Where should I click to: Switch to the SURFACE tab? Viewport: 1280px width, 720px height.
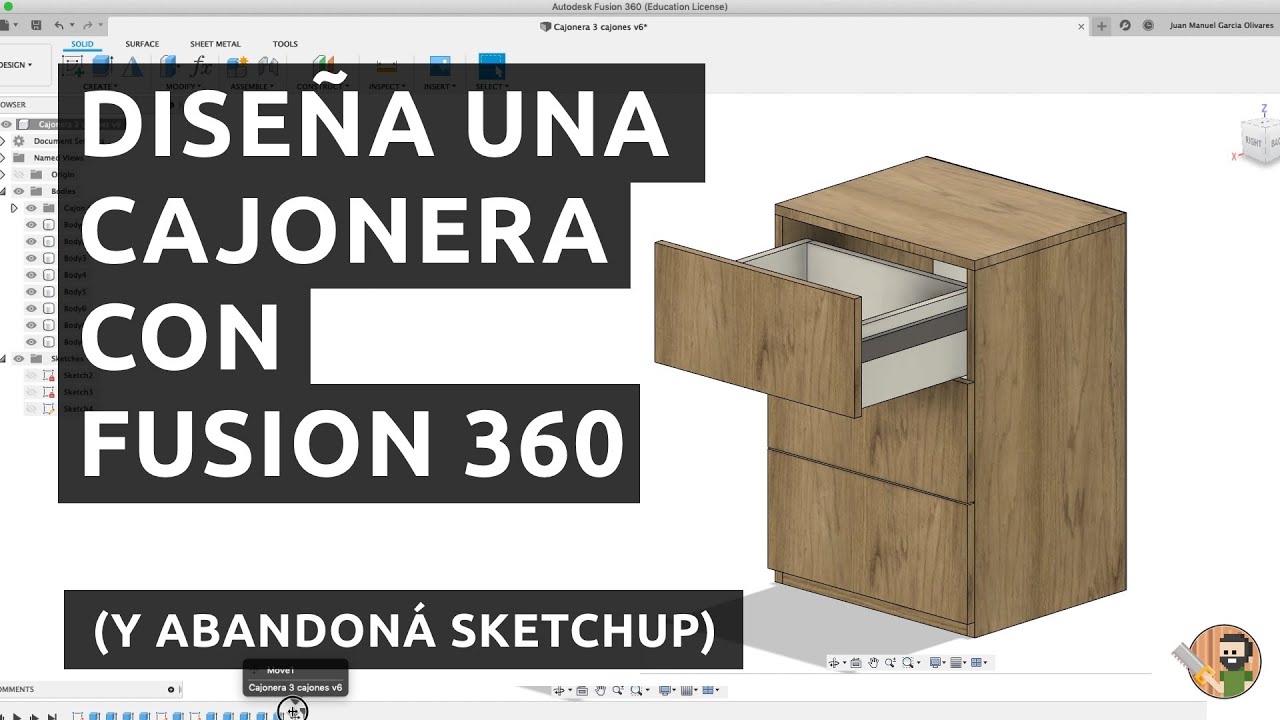(x=142, y=44)
